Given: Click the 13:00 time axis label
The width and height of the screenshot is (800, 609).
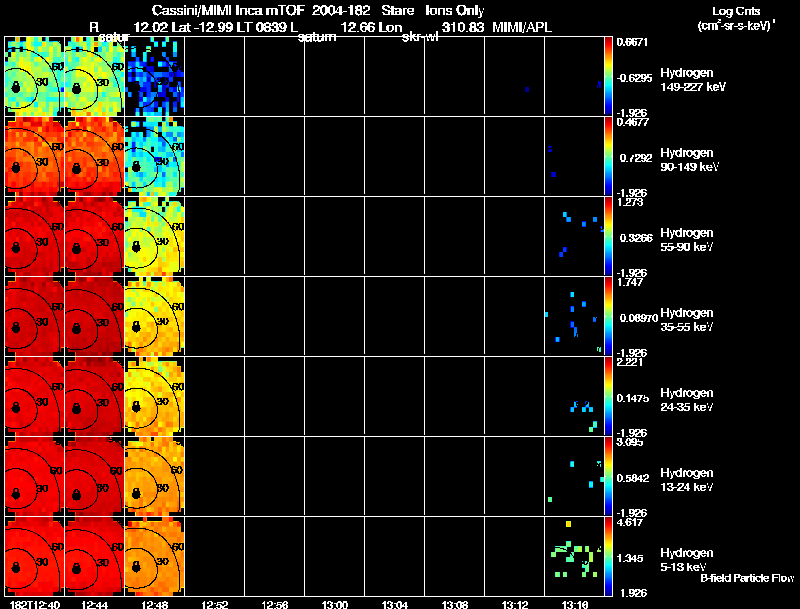Looking at the screenshot, I should tap(334, 604).
